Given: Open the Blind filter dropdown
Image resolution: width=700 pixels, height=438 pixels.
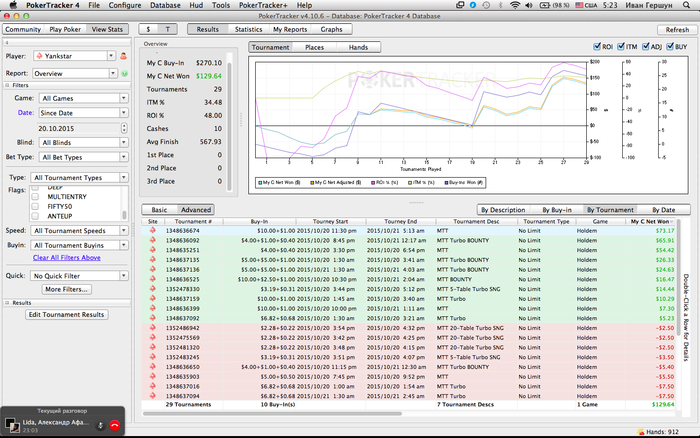Looking at the screenshot, I should tap(83, 142).
